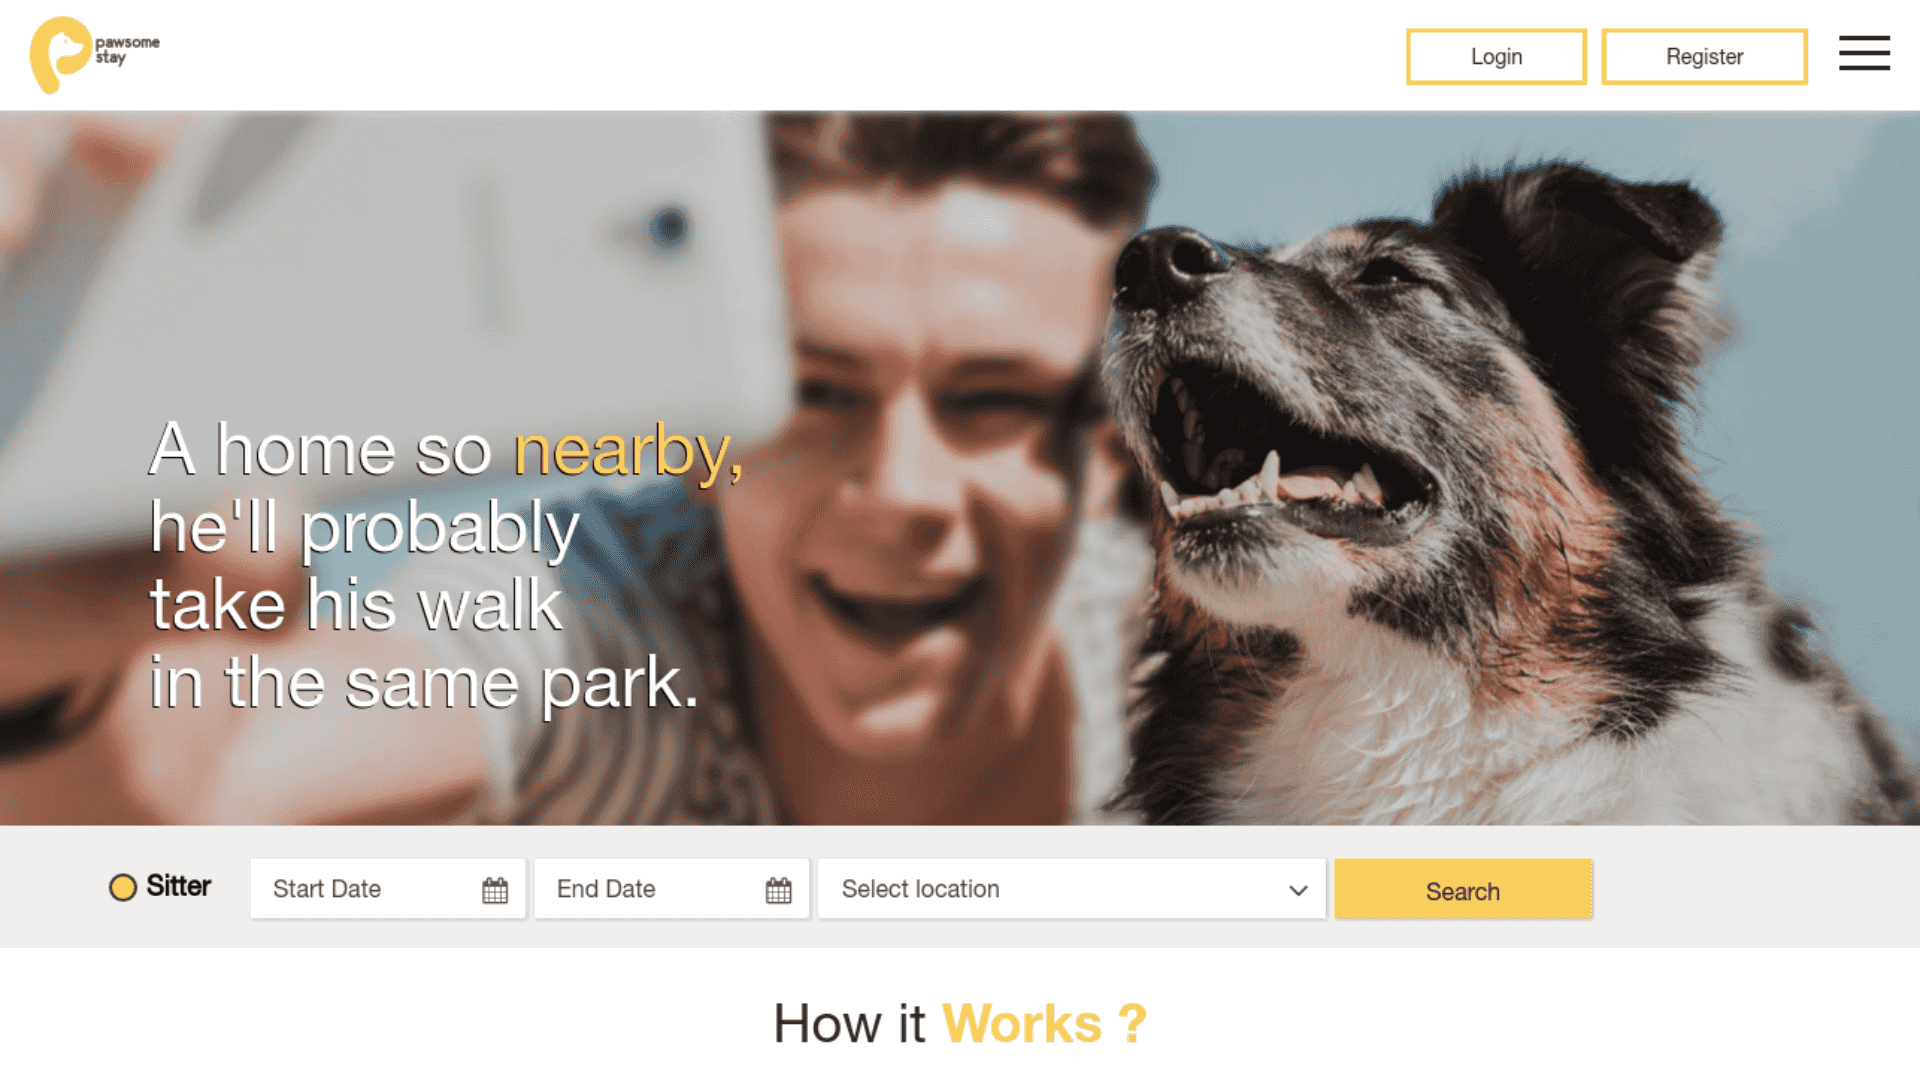The height and width of the screenshot is (1080, 1920).
Task: Click the Pawsome Stay logo
Action: pyautogui.click(x=95, y=55)
